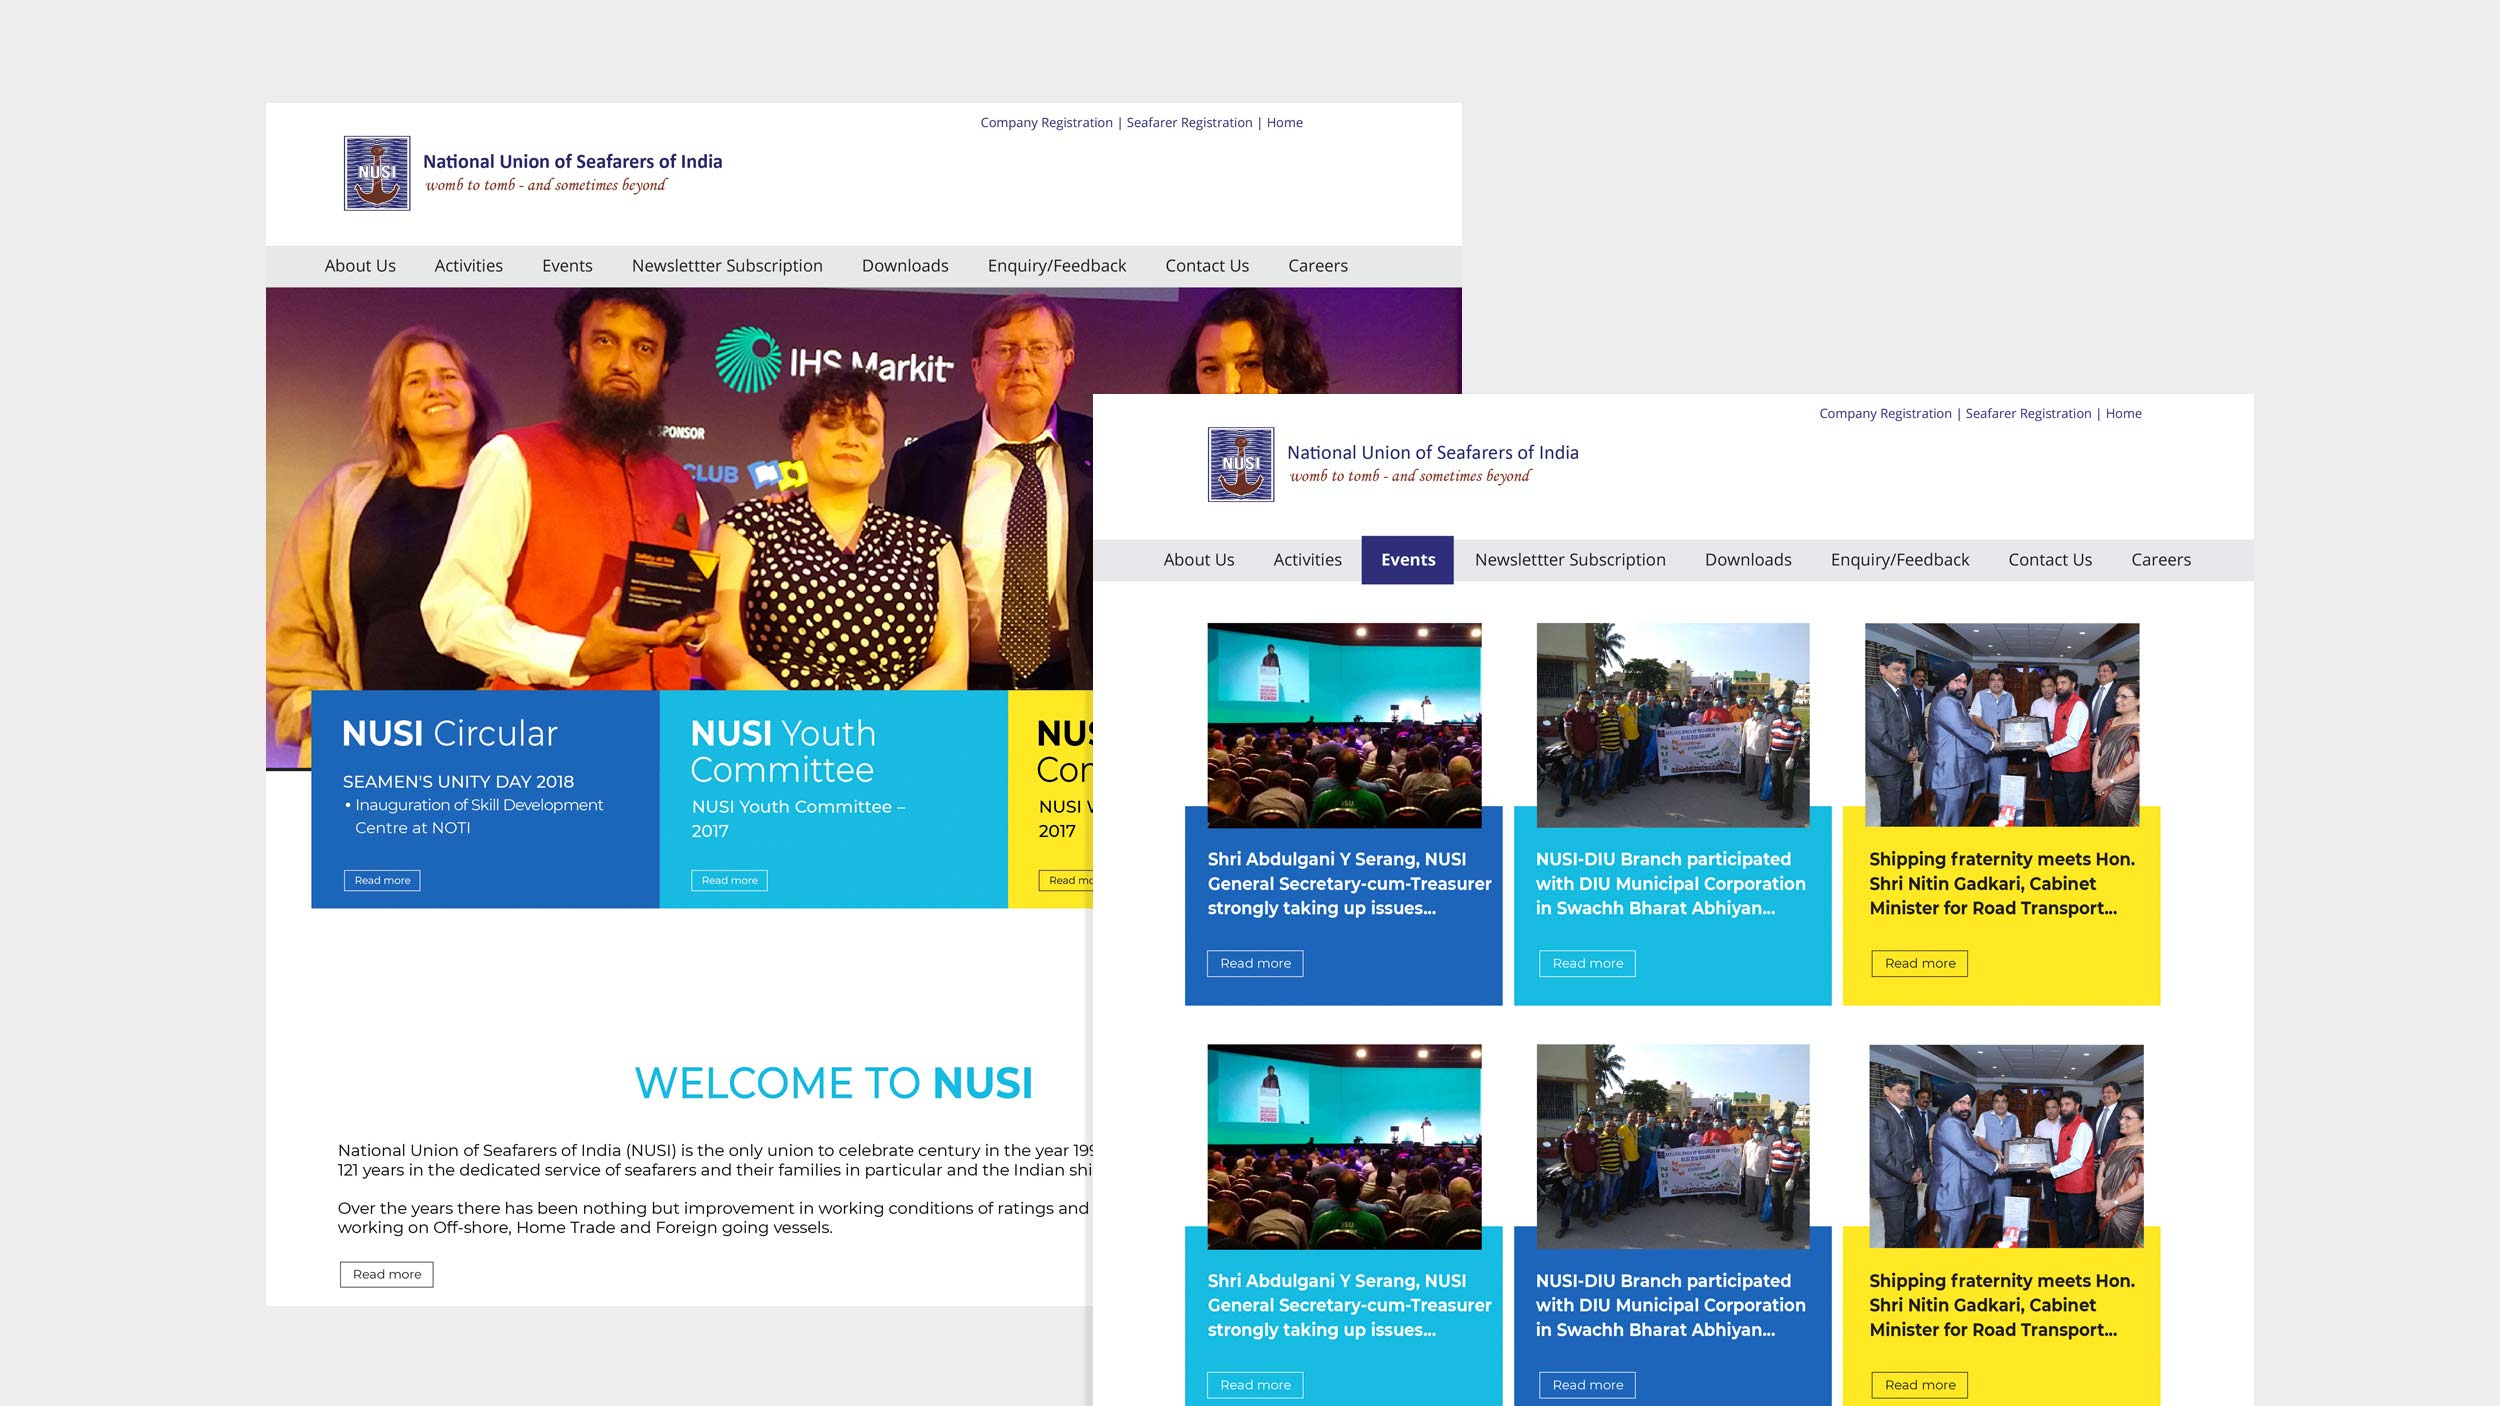Open first-row Swachh Bharat group photo
Image resolution: width=2500 pixels, height=1406 pixels.
click(x=1673, y=726)
